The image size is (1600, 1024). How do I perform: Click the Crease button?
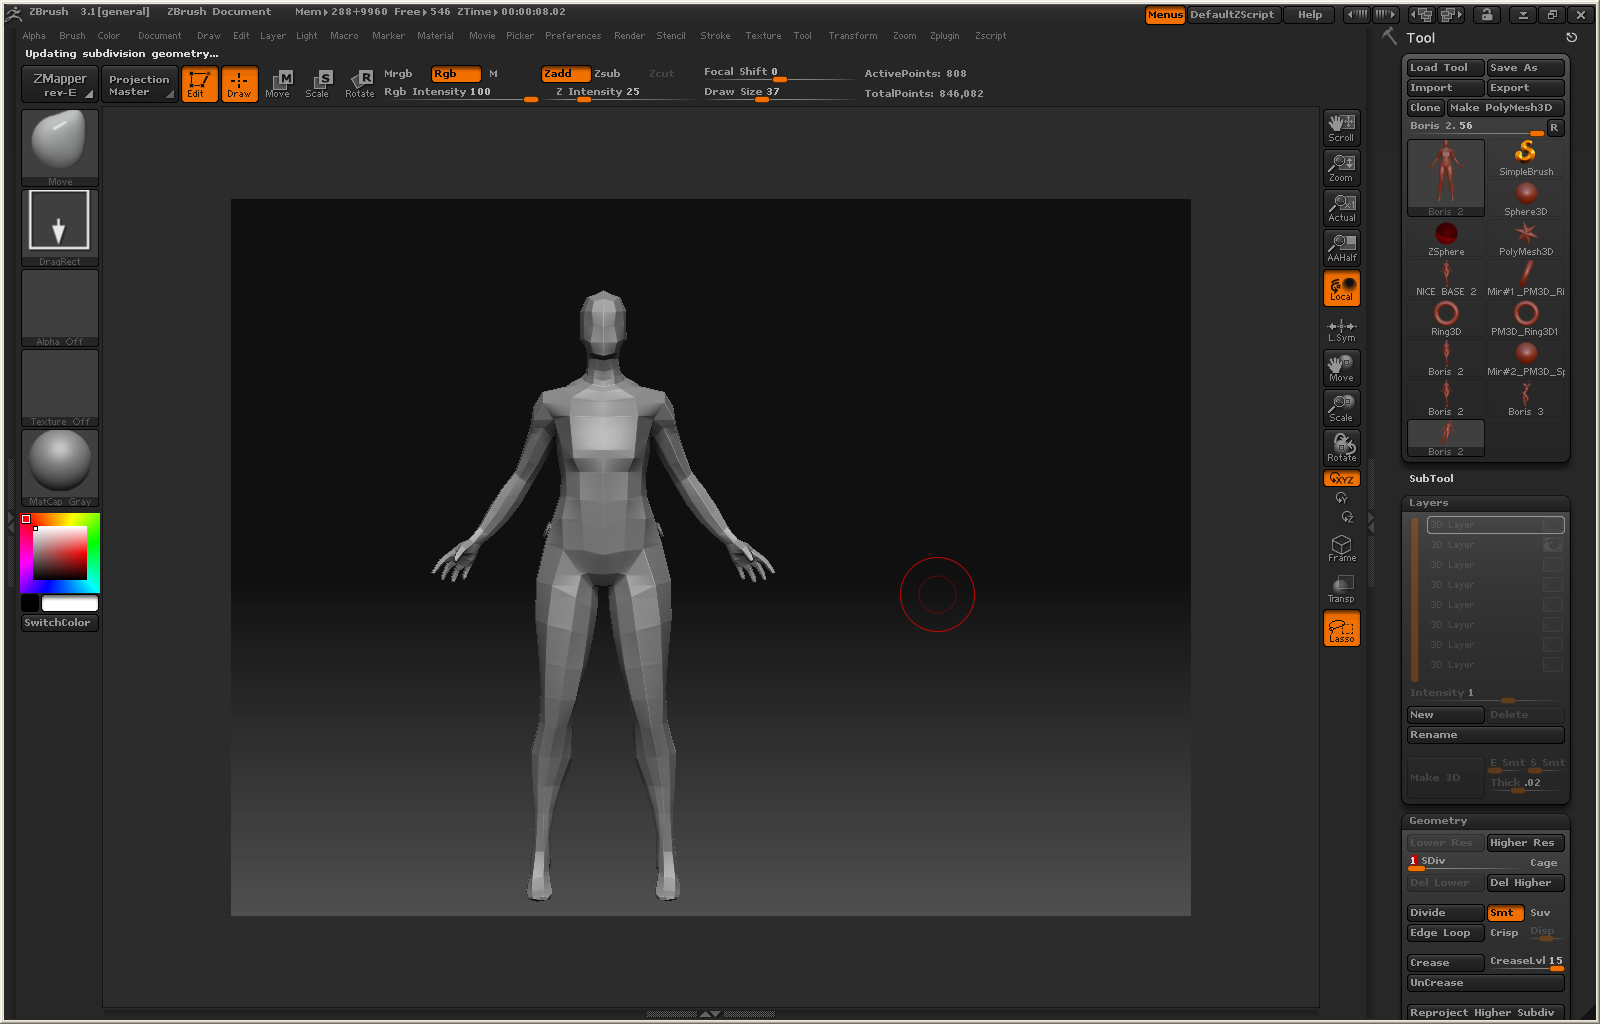pyautogui.click(x=1445, y=963)
